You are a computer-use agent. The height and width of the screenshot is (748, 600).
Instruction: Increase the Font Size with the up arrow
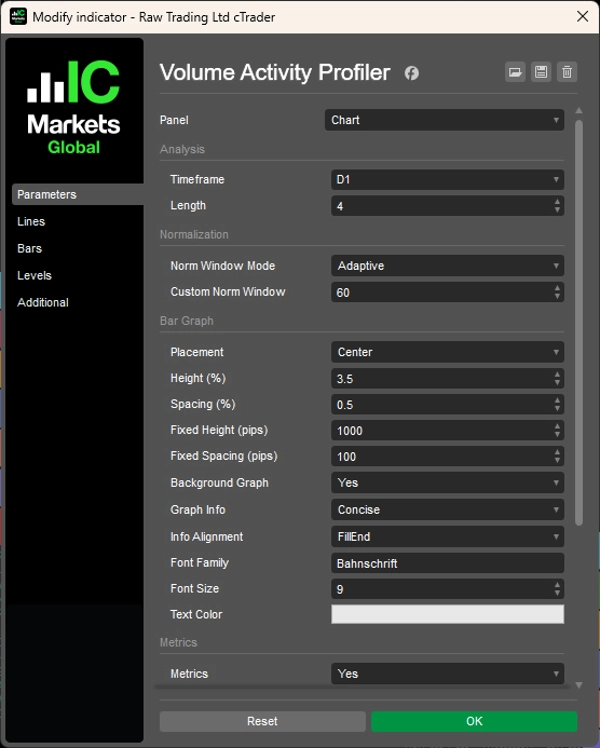557,585
